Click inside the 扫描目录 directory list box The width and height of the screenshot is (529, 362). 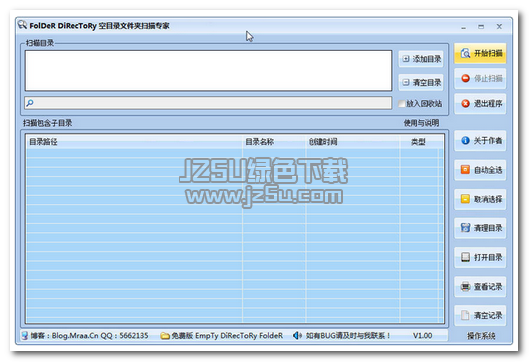(x=208, y=71)
